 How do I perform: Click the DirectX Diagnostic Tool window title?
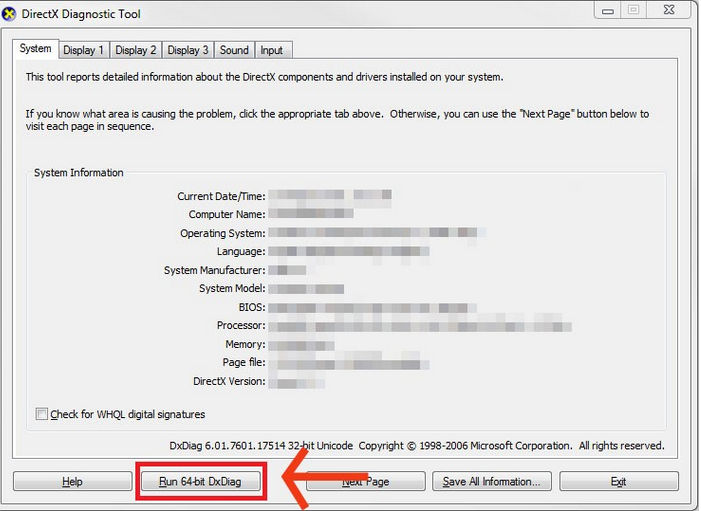point(81,14)
